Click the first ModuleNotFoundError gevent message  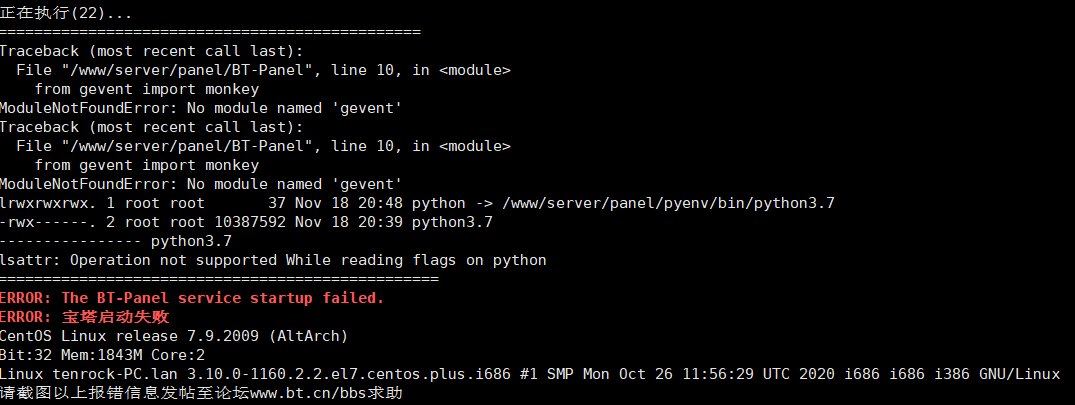coord(200,108)
